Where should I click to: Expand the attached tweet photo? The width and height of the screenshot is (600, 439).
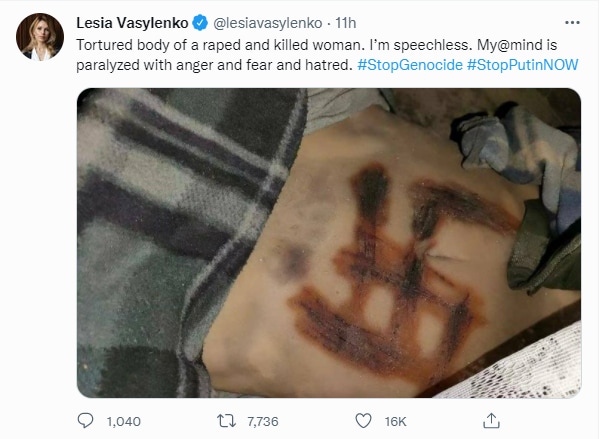point(329,243)
